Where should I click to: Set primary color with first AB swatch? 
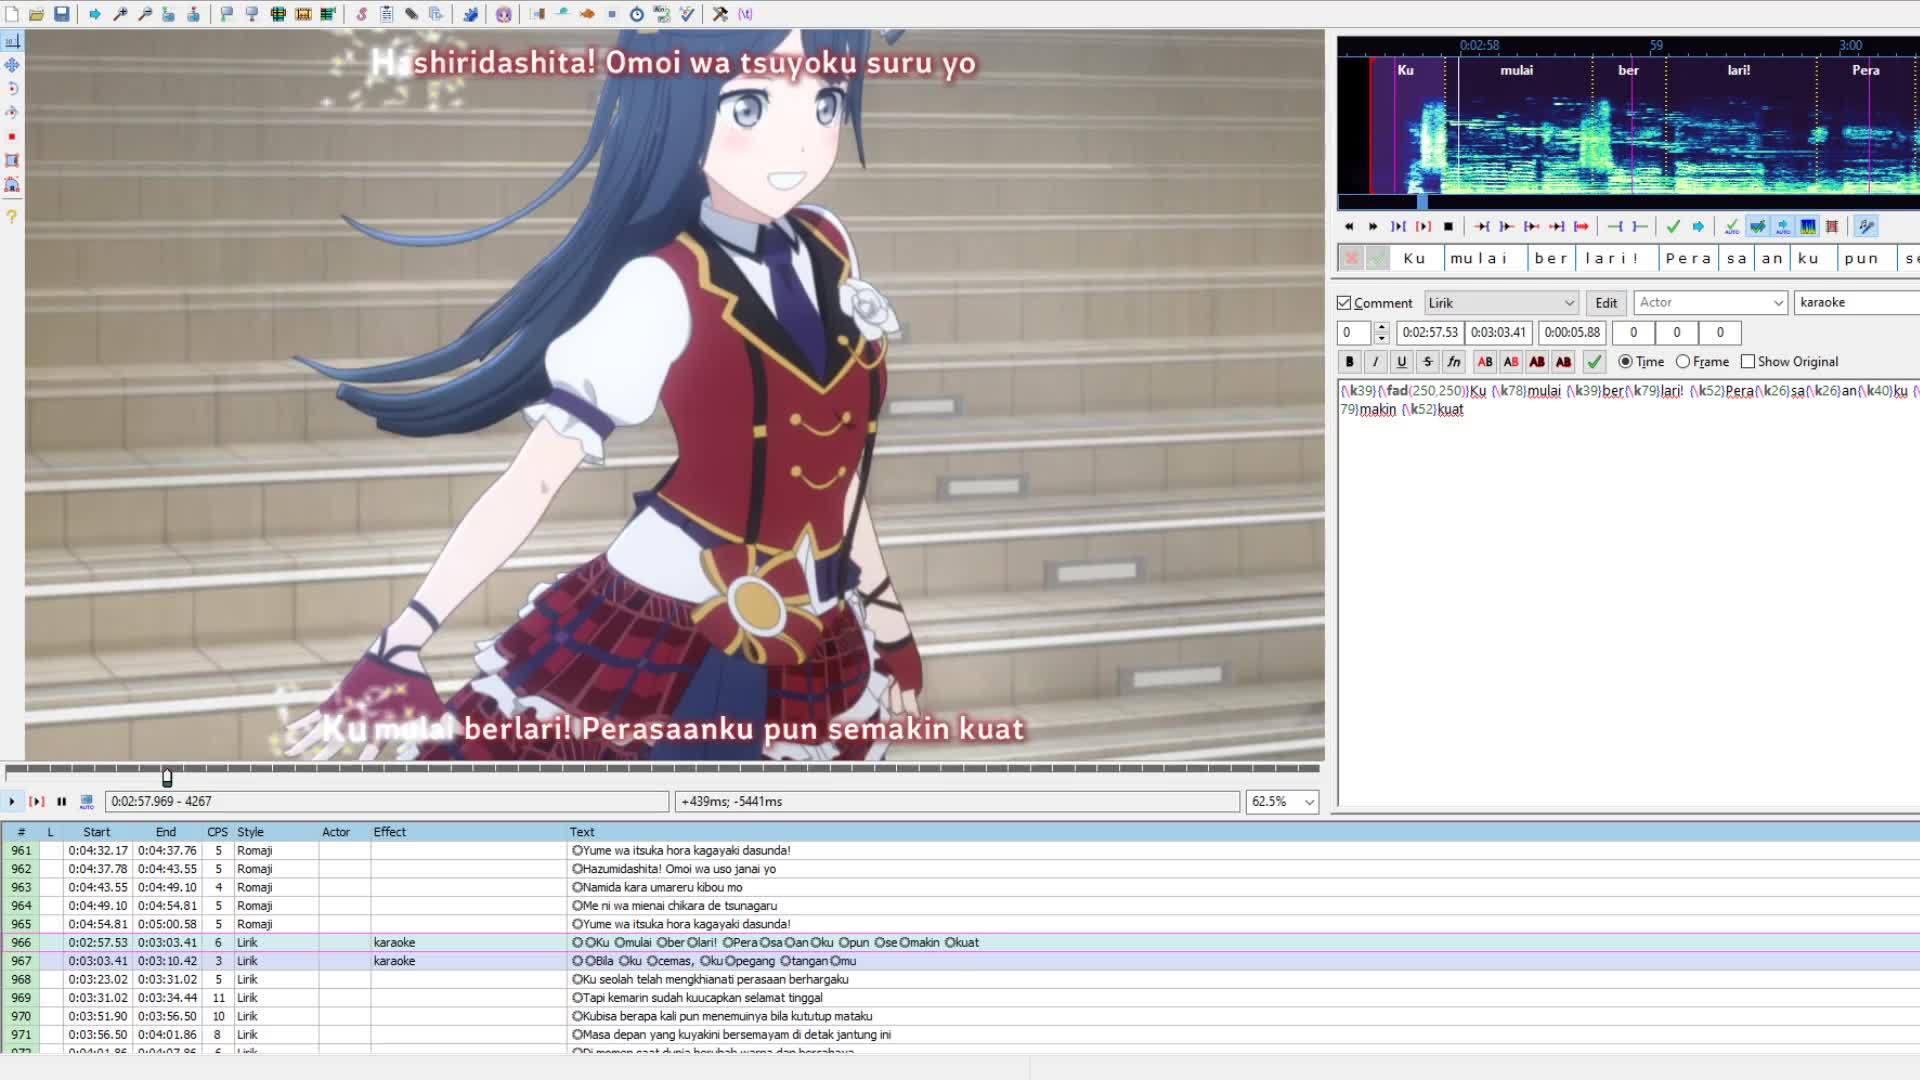point(1485,362)
